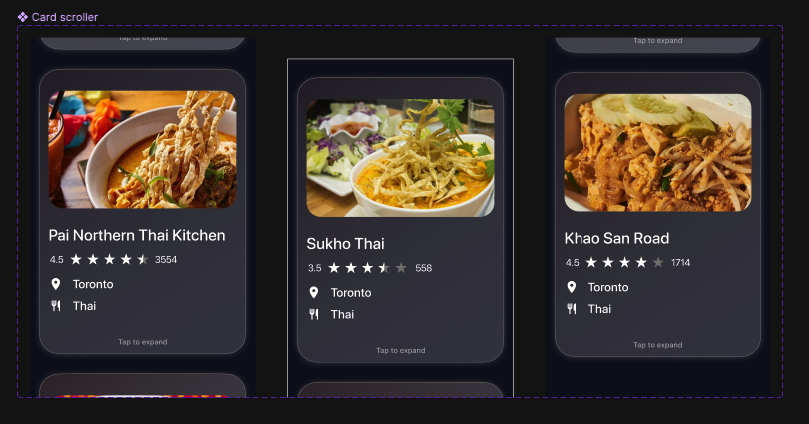Click half star rating on Pai Northern Thai Kitchen

(x=142, y=259)
